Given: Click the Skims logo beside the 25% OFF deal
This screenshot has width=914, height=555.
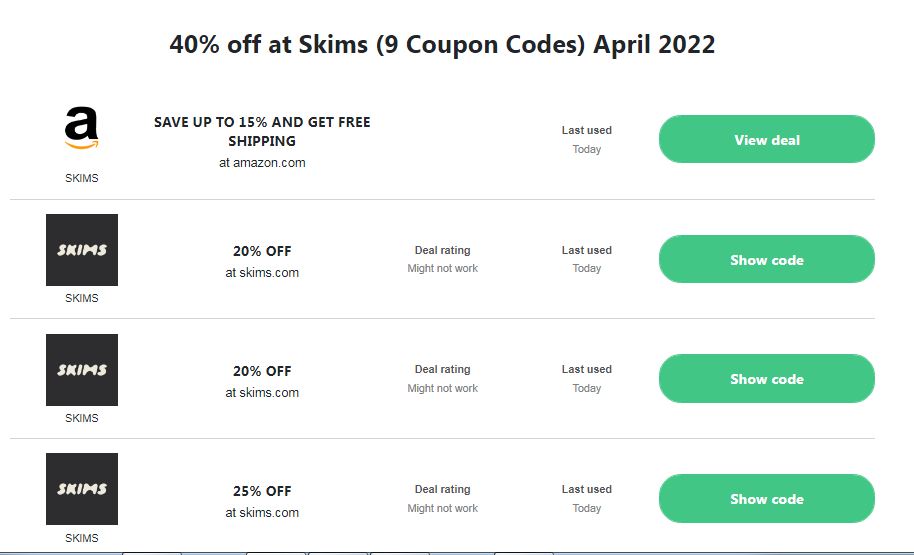Looking at the screenshot, I should [x=82, y=489].
